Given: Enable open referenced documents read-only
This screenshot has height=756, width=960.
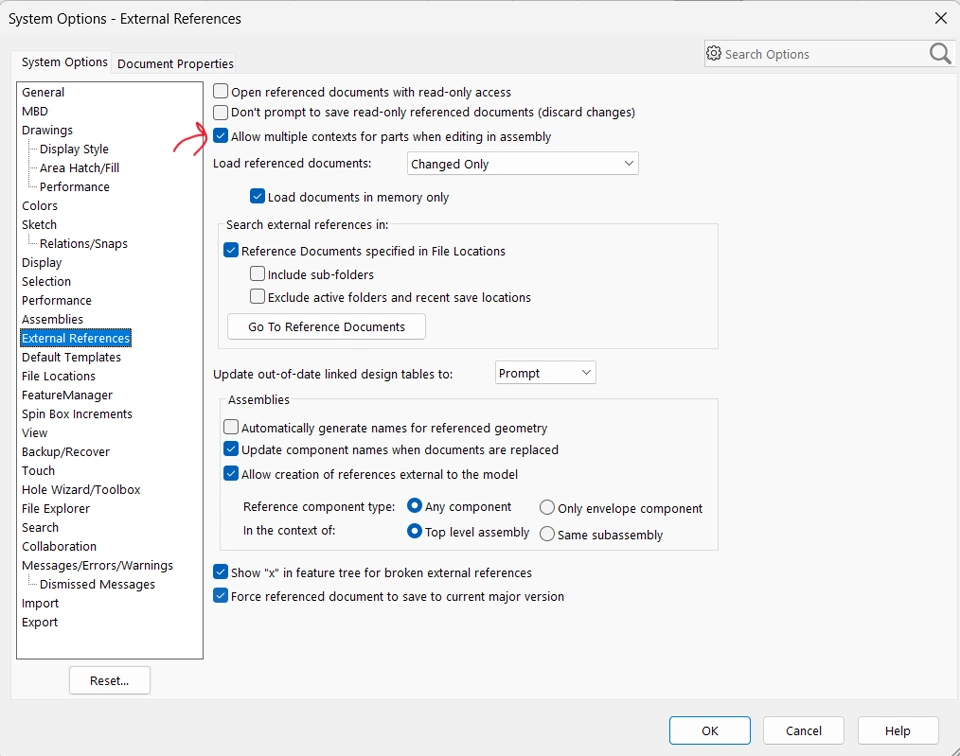Looking at the screenshot, I should [220, 92].
